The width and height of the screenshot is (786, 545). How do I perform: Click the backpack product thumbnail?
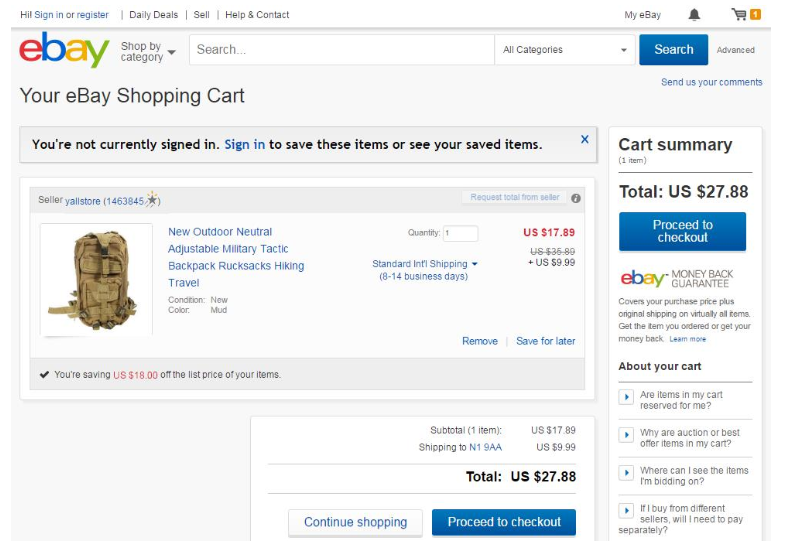tap(96, 279)
